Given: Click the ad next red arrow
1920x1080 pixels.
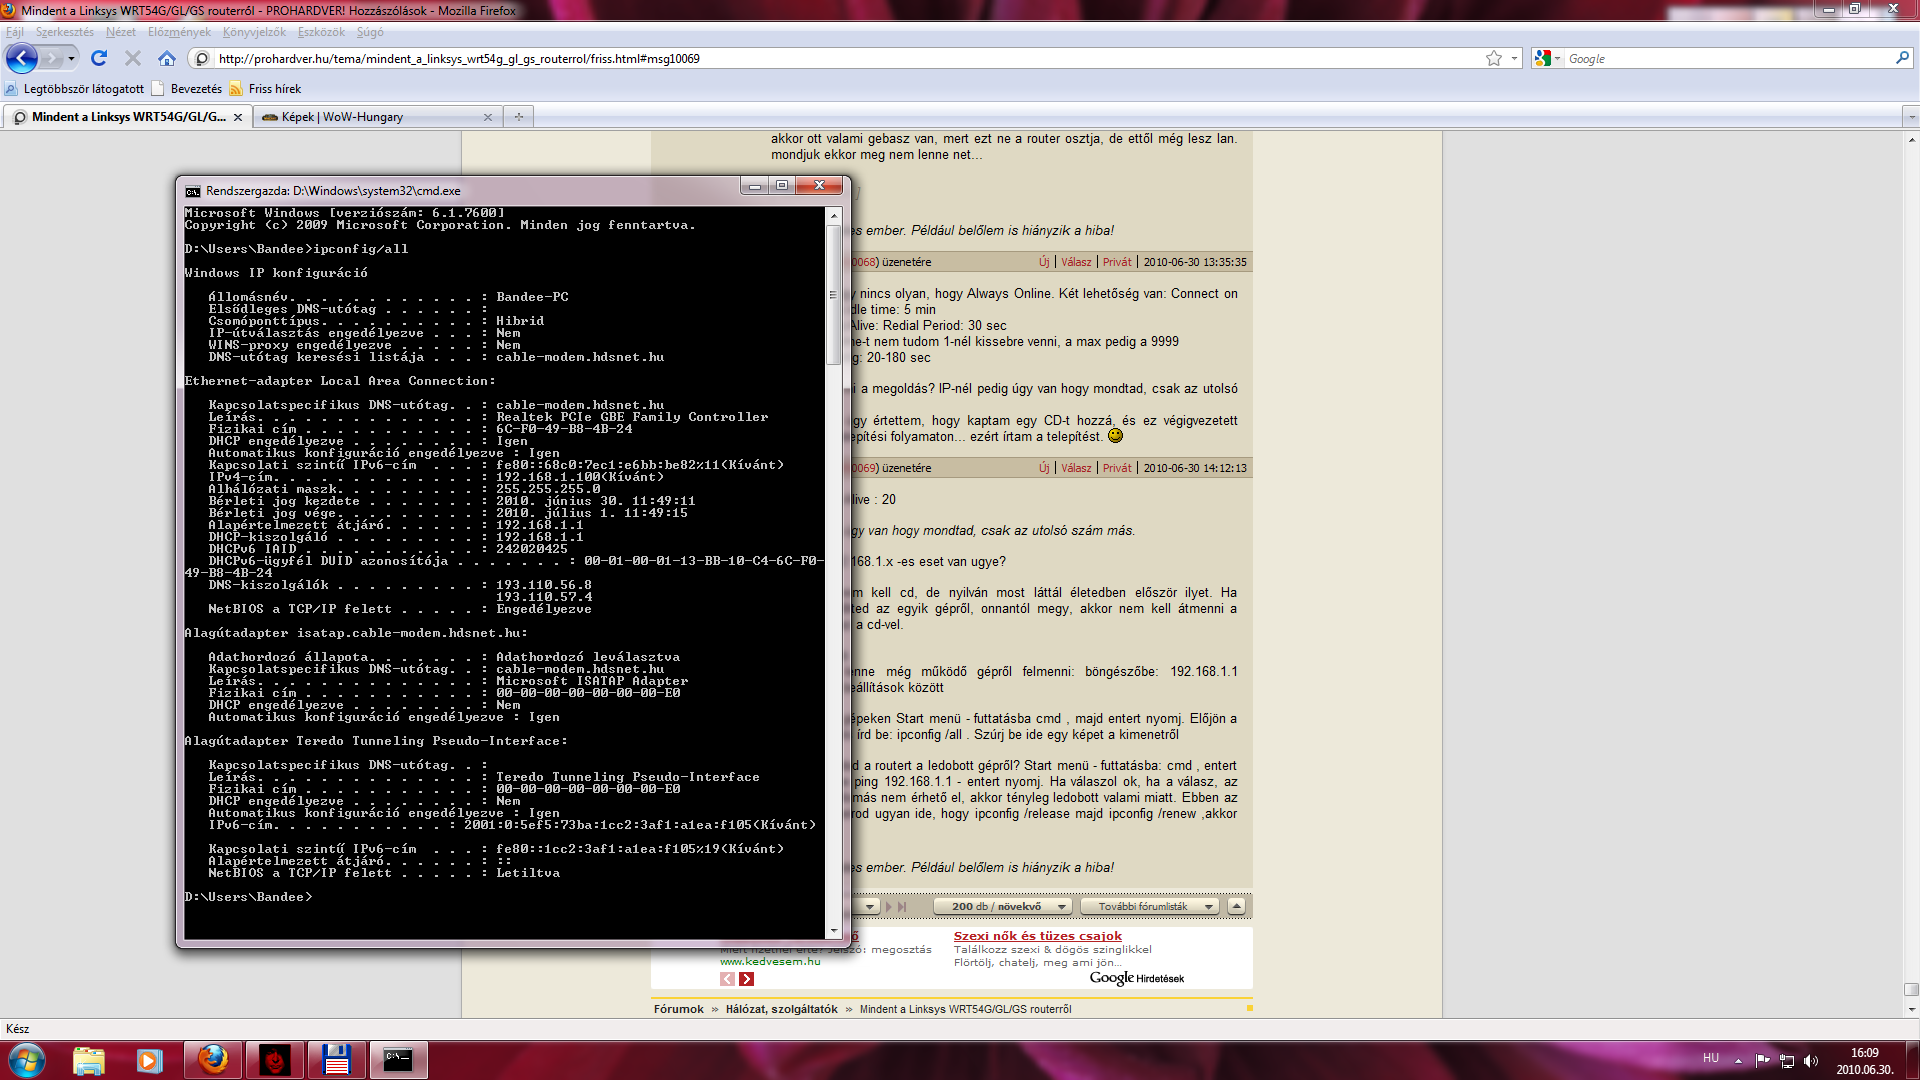Looking at the screenshot, I should pyautogui.click(x=746, y=979).
